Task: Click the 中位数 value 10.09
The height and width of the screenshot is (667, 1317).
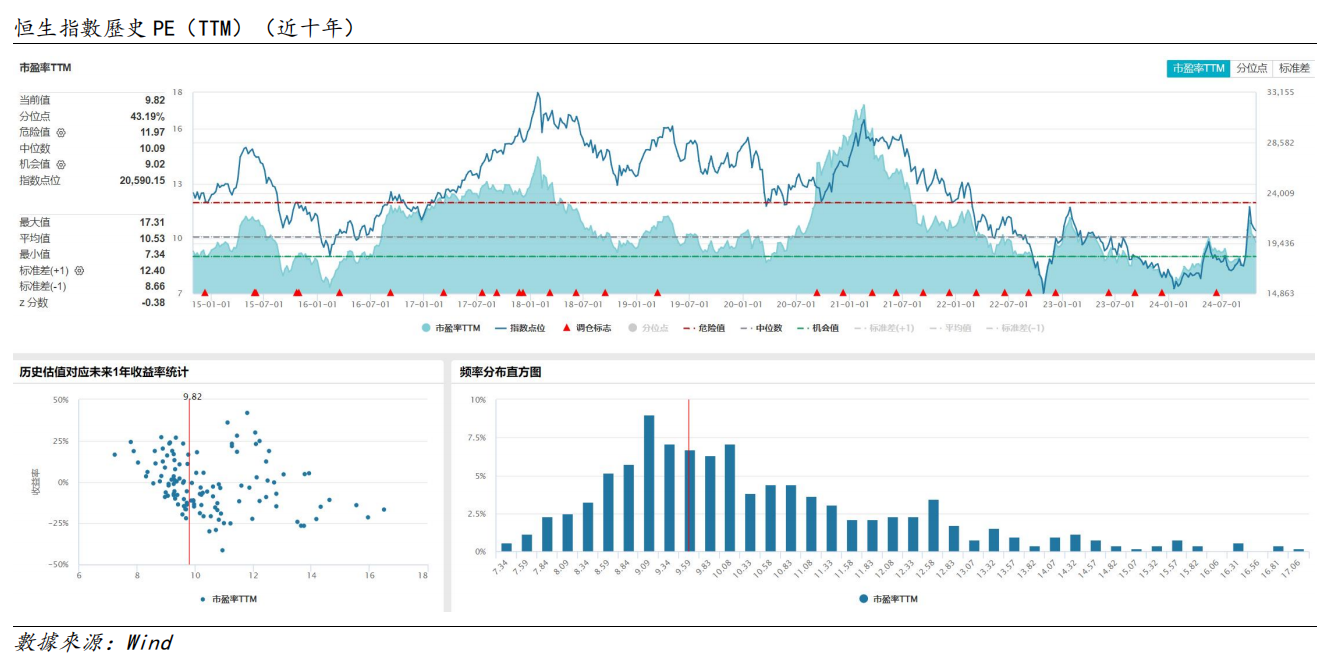Action: pos(153,148)
